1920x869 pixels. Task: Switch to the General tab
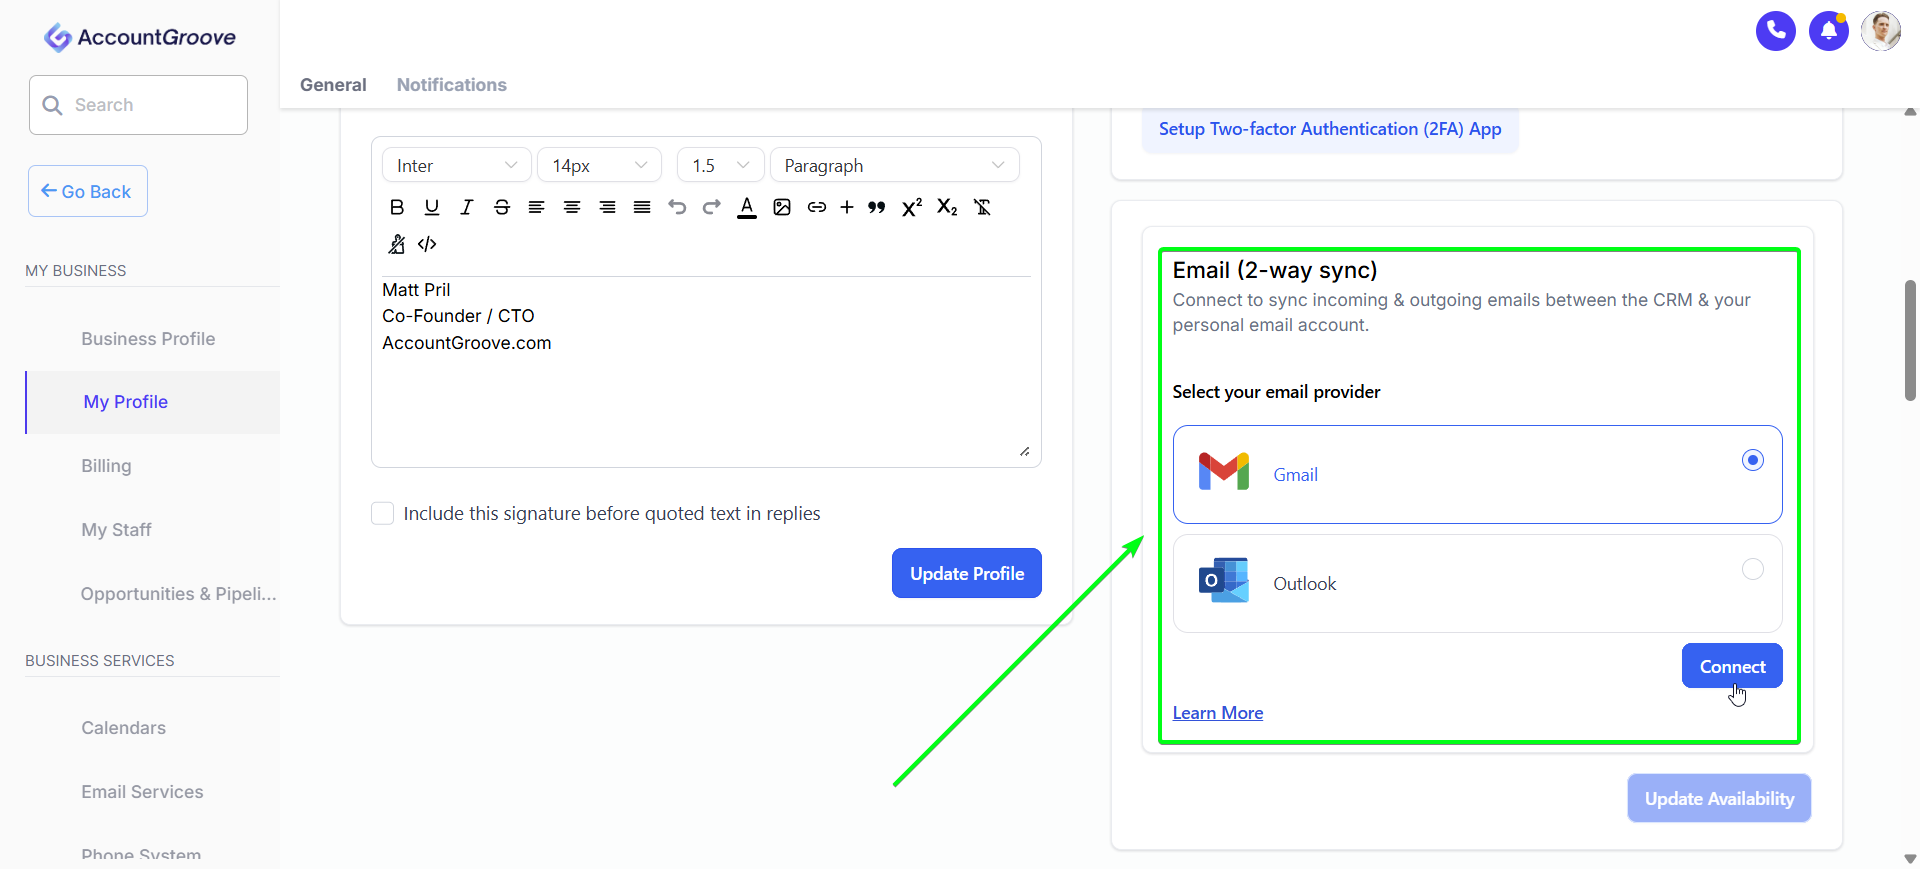point(333,85)
